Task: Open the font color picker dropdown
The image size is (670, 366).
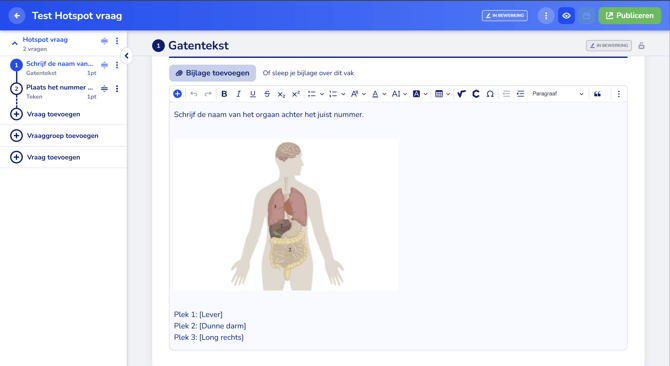Action: pos(379,94)
